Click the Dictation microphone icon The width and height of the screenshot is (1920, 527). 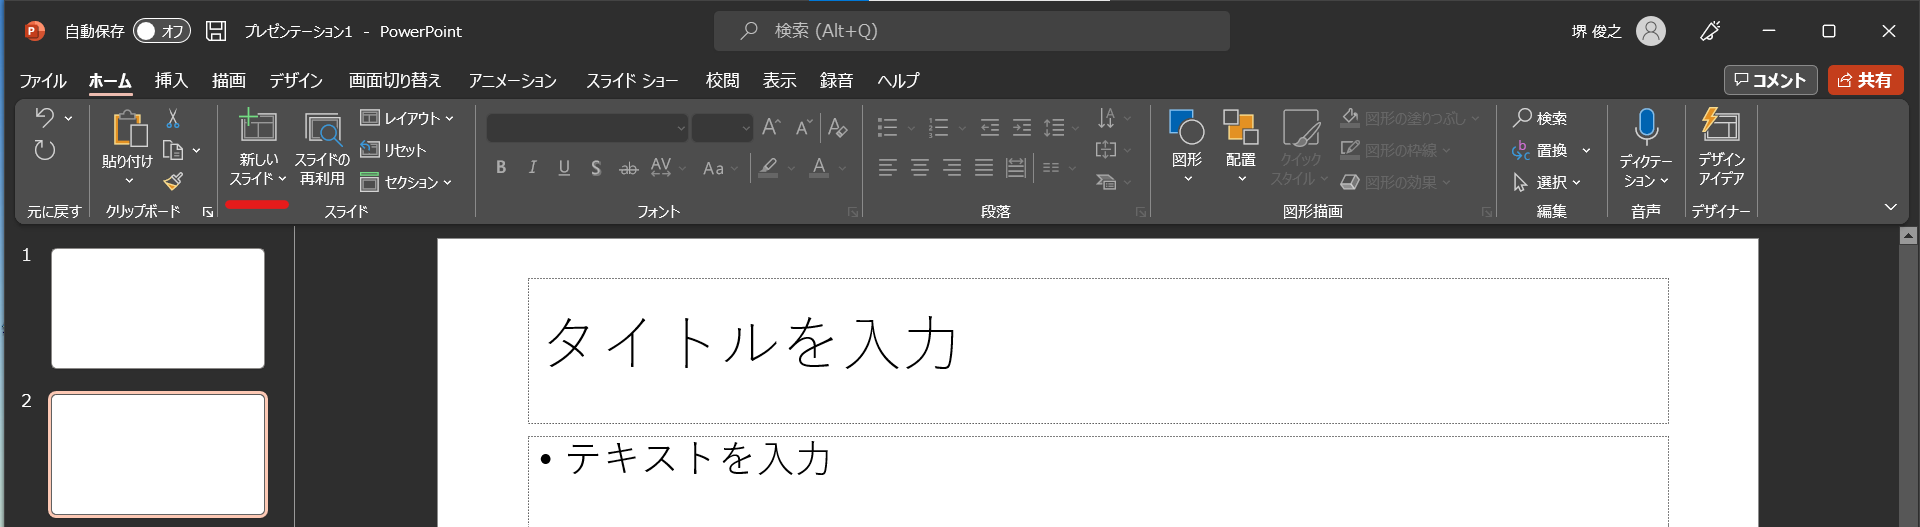(x=1646, y=127)
